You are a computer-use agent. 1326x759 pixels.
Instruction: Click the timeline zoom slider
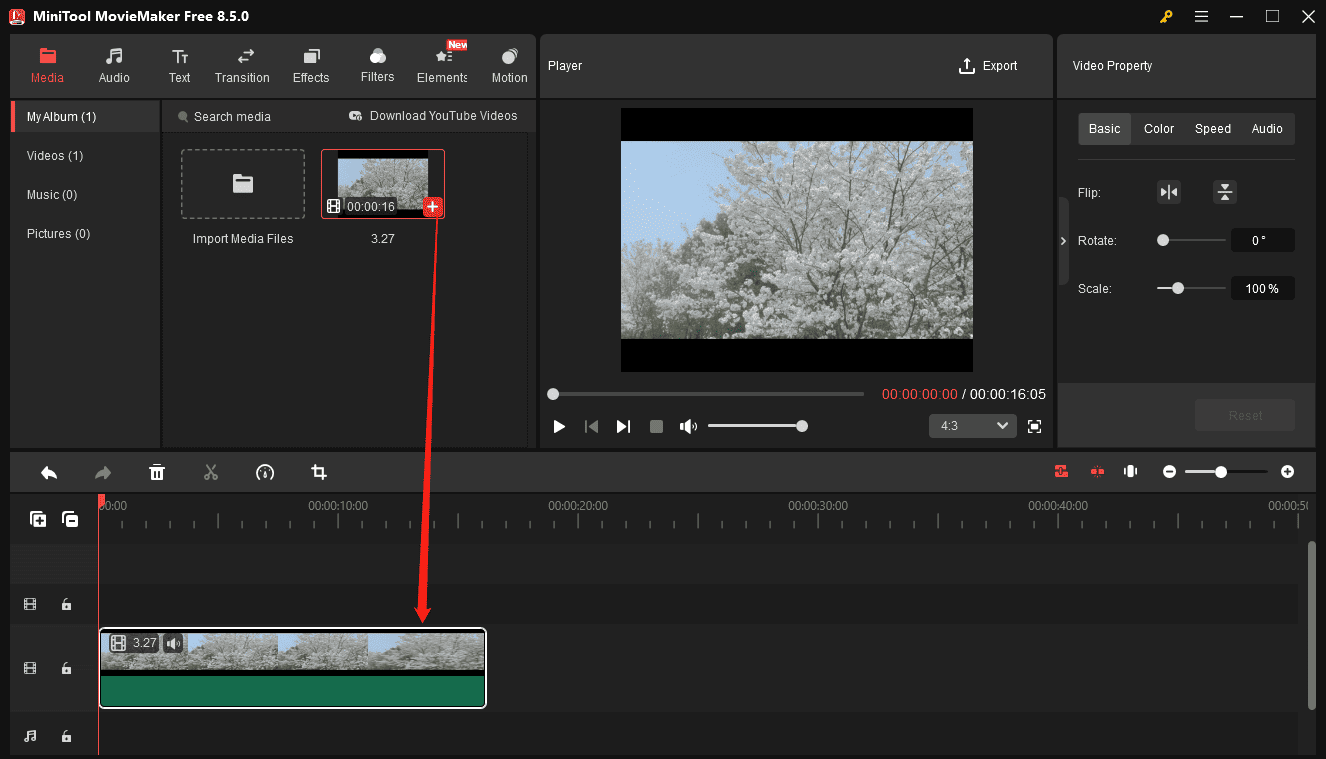pyautogui.click(x=1221, y=471)
